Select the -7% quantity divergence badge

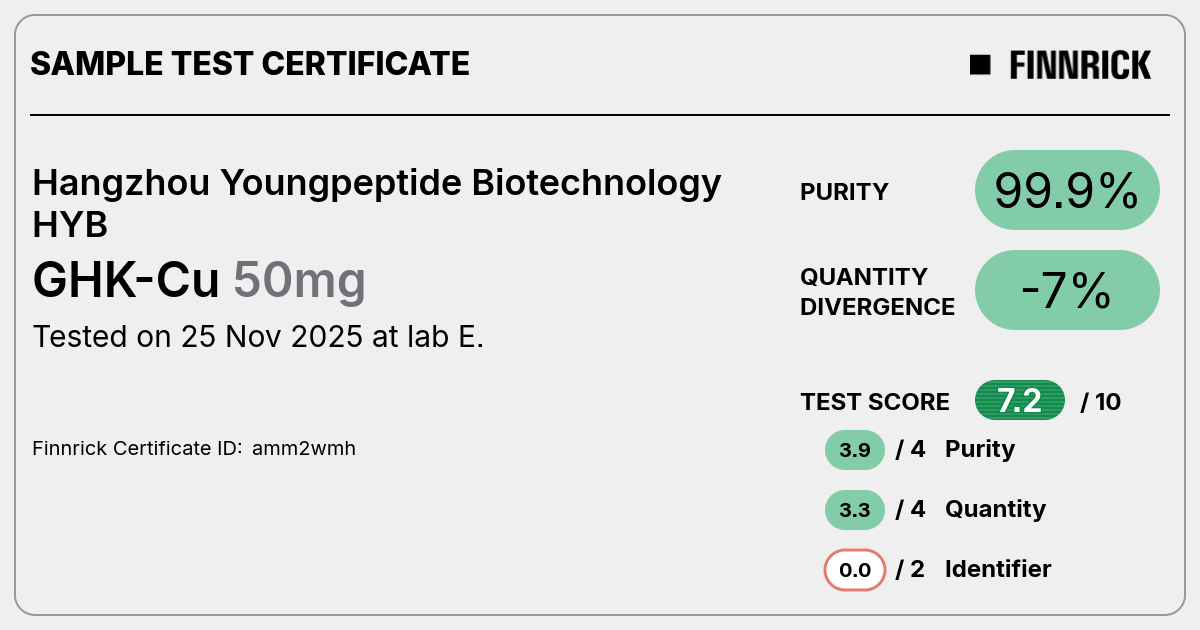[1067, 290]
